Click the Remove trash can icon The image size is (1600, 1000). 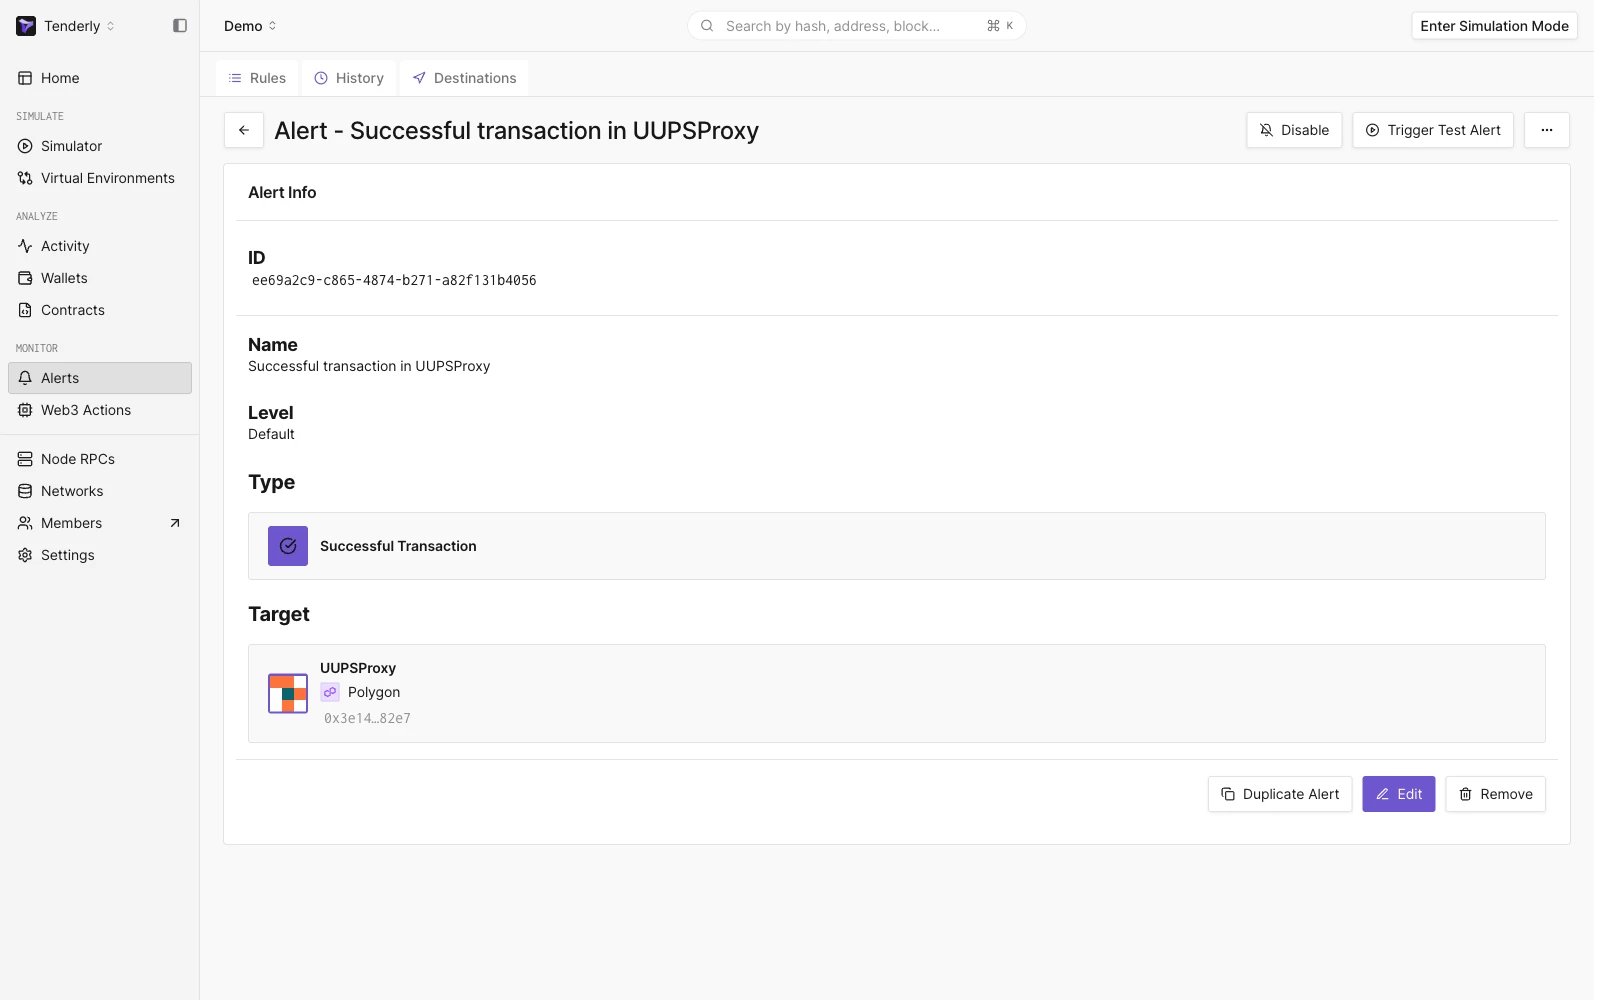tap(1465, 794)
